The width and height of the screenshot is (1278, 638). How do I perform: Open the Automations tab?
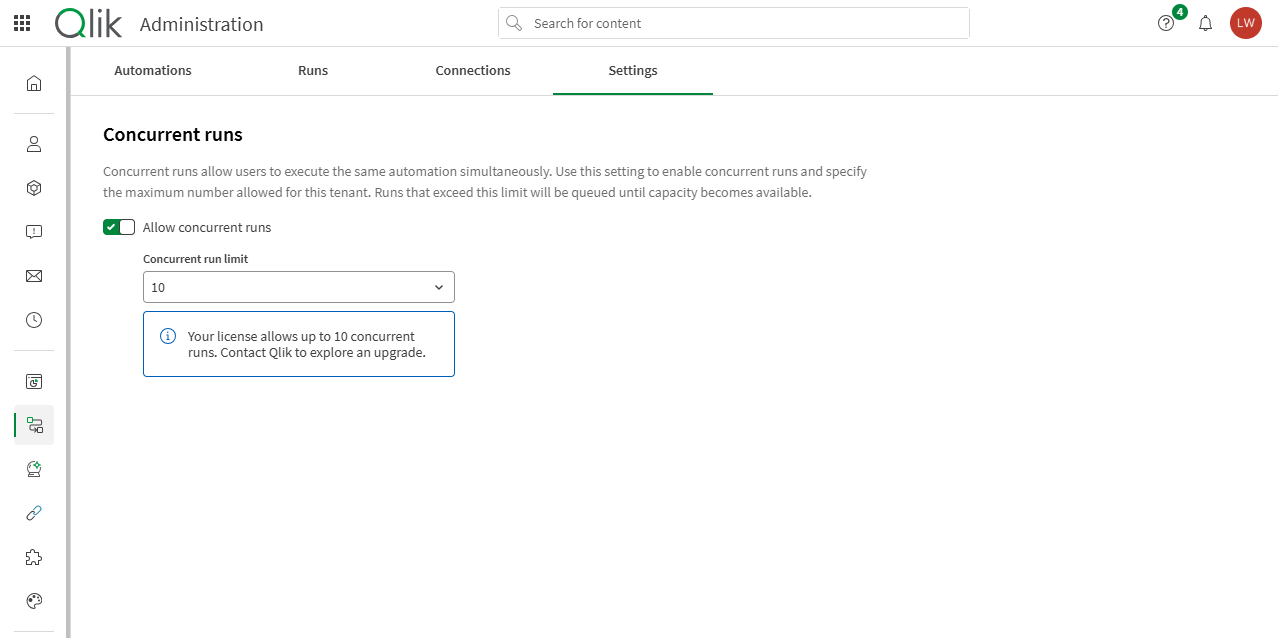coord(152,70)
